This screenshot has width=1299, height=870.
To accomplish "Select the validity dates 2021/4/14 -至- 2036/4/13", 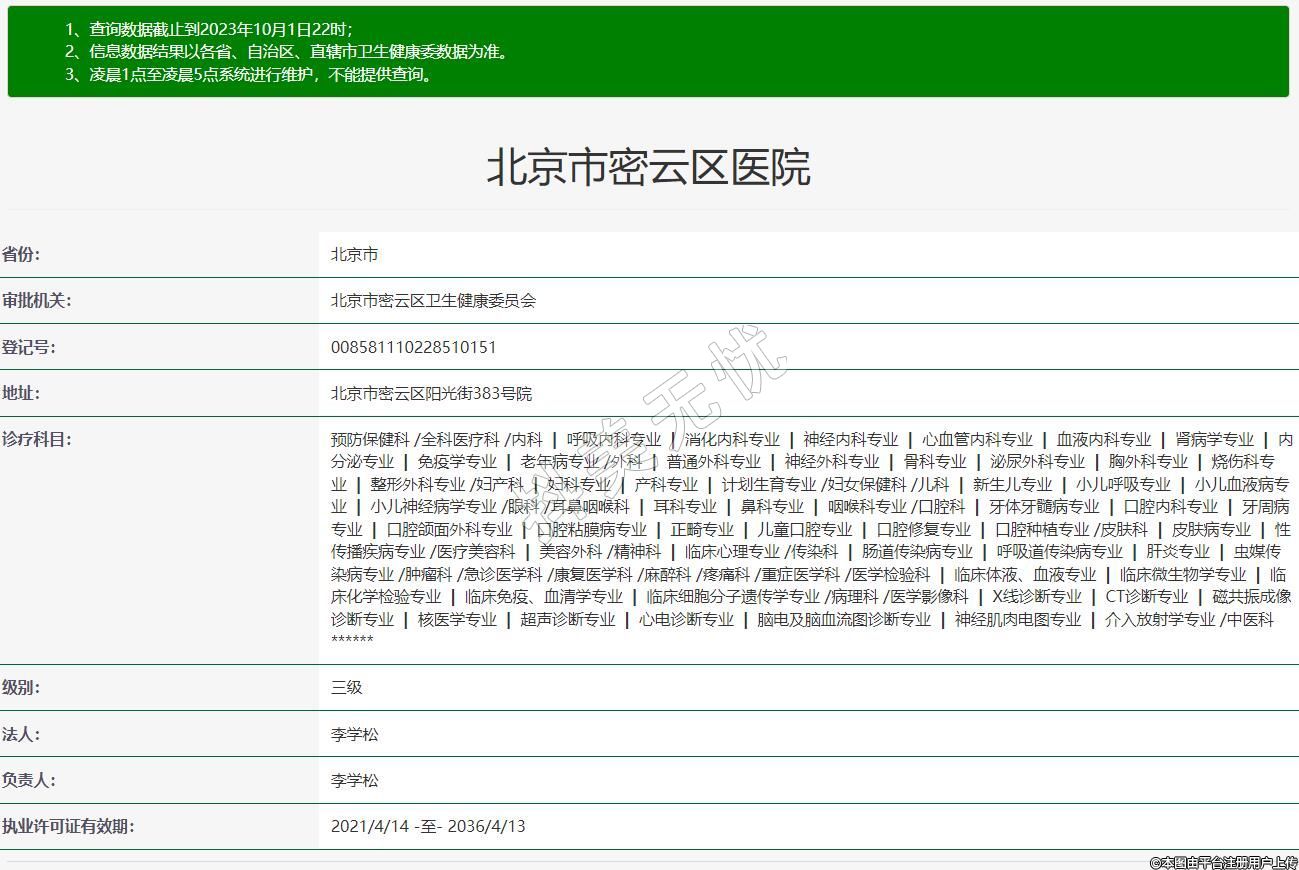I will tap(427, 826).
